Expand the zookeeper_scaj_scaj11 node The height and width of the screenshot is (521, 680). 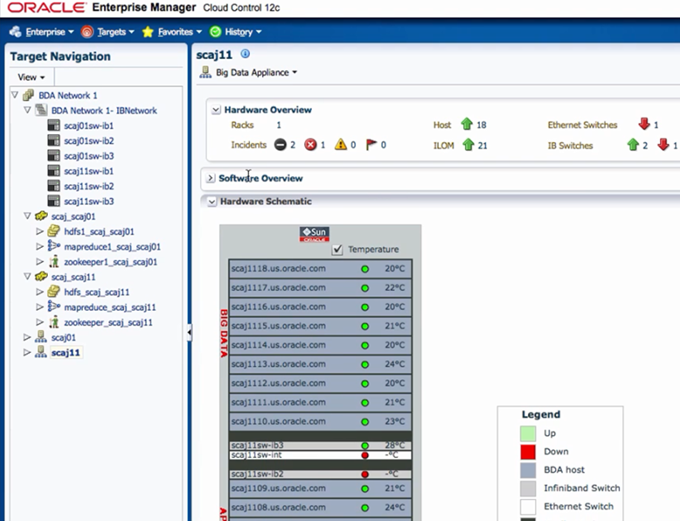coord(39,322)
